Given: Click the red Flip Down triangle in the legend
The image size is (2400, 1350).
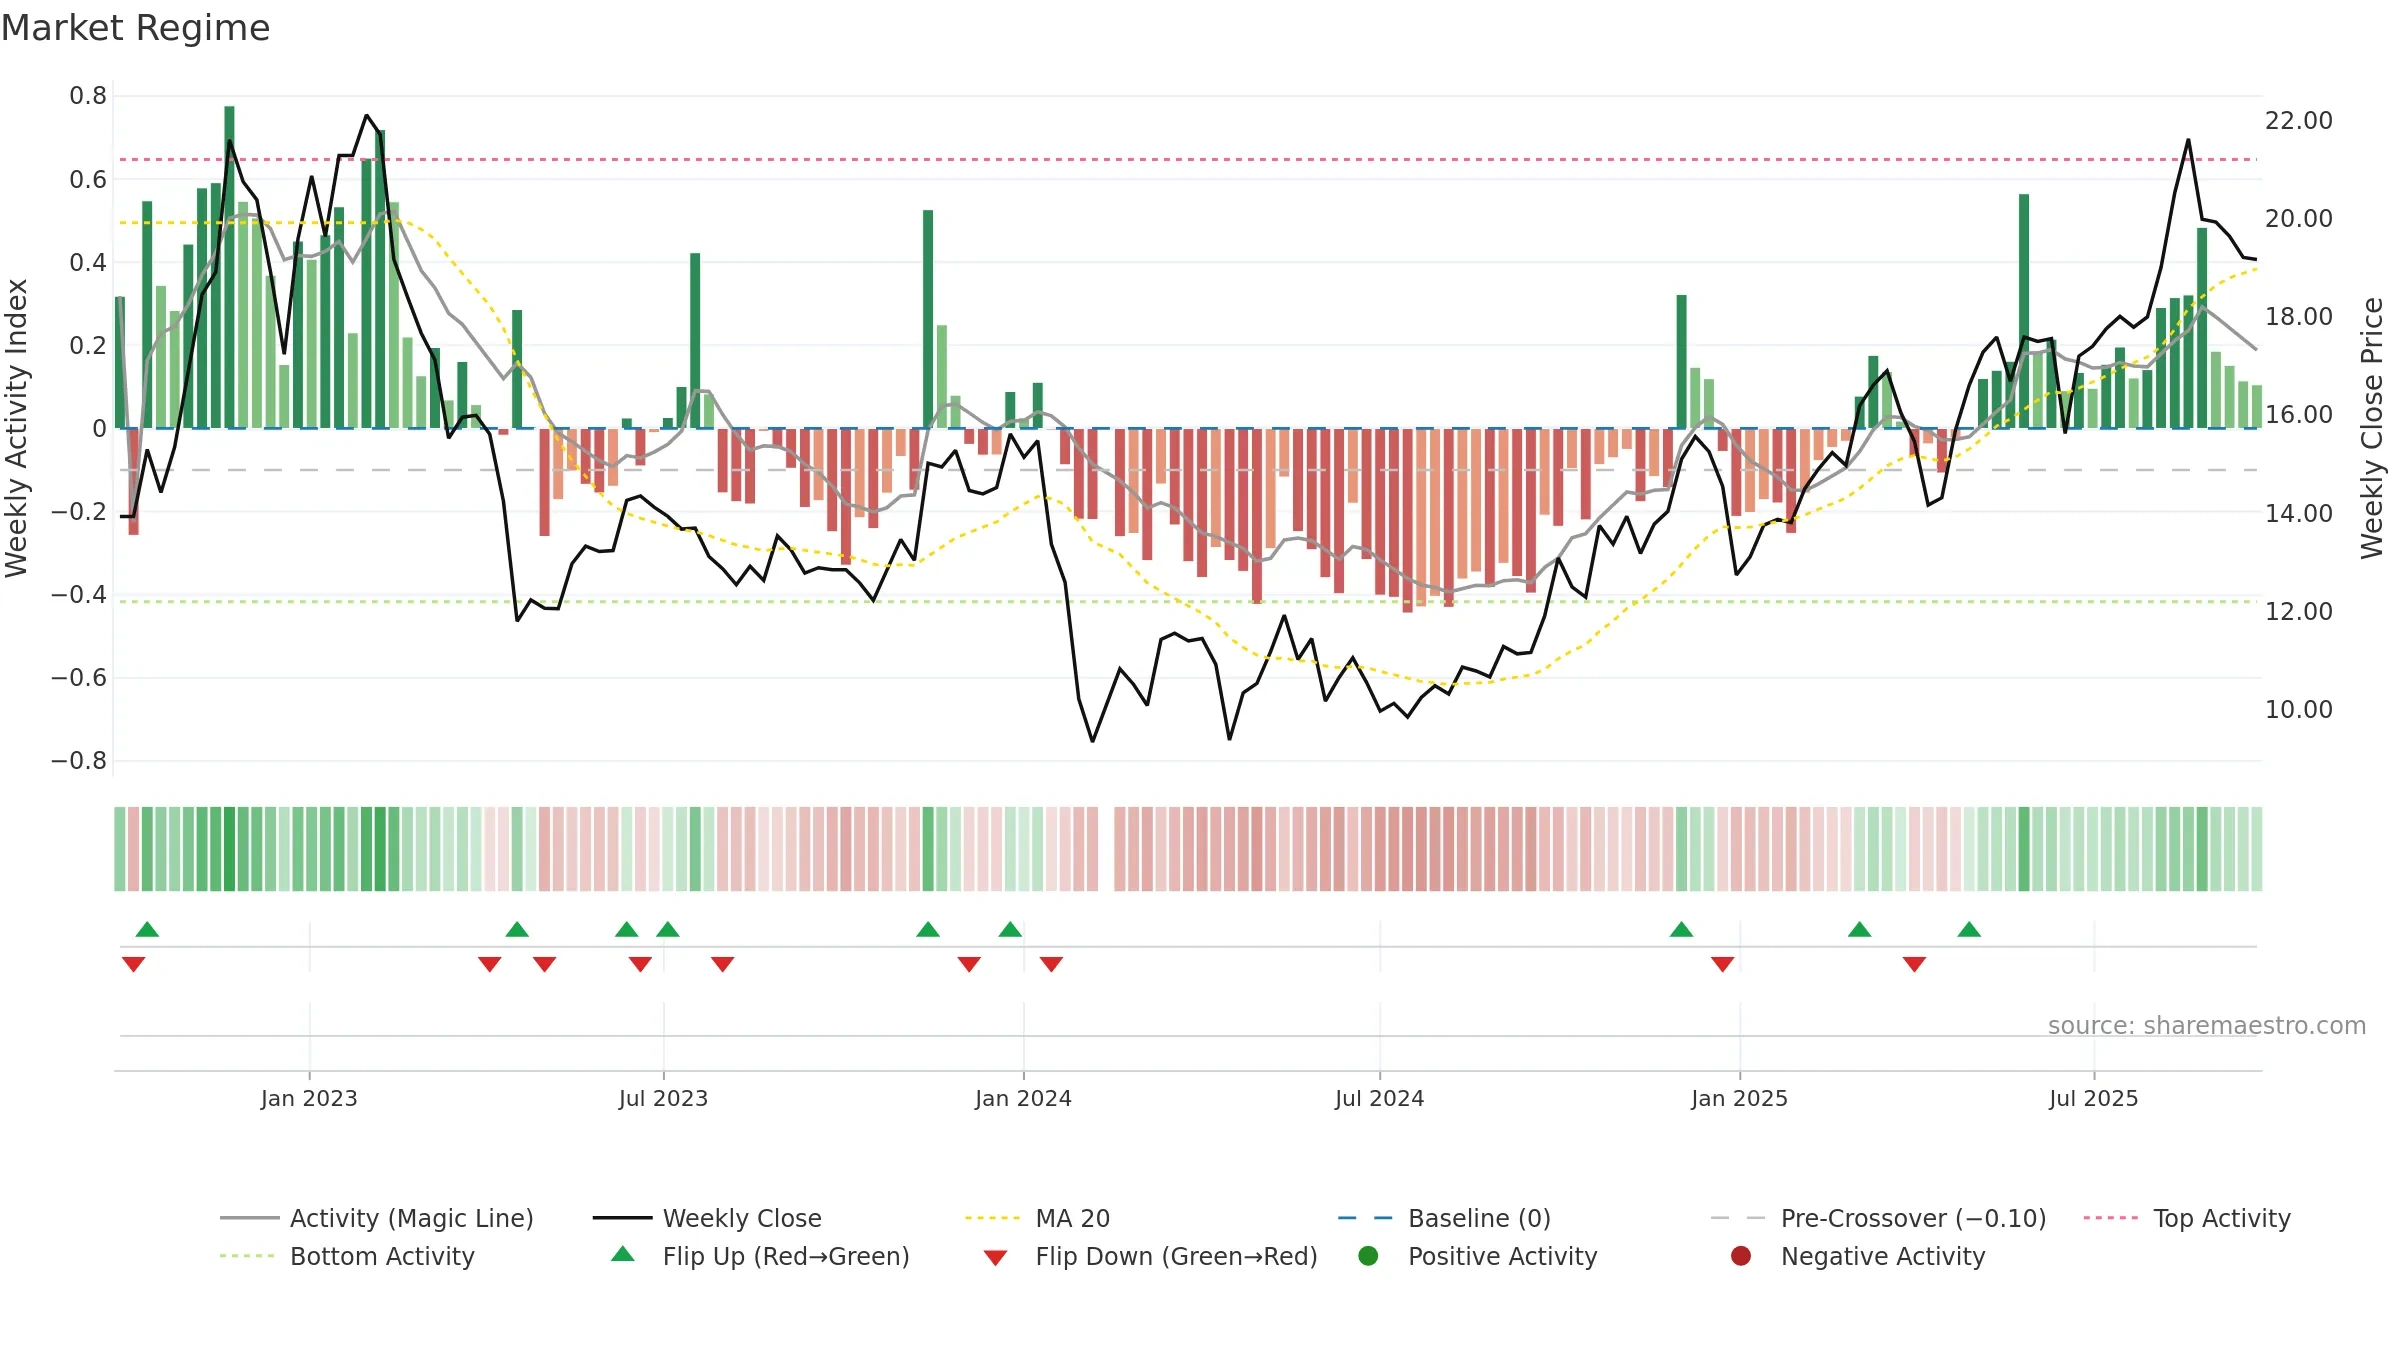Looking at the screenshot, I should (x=995, y=1258).
